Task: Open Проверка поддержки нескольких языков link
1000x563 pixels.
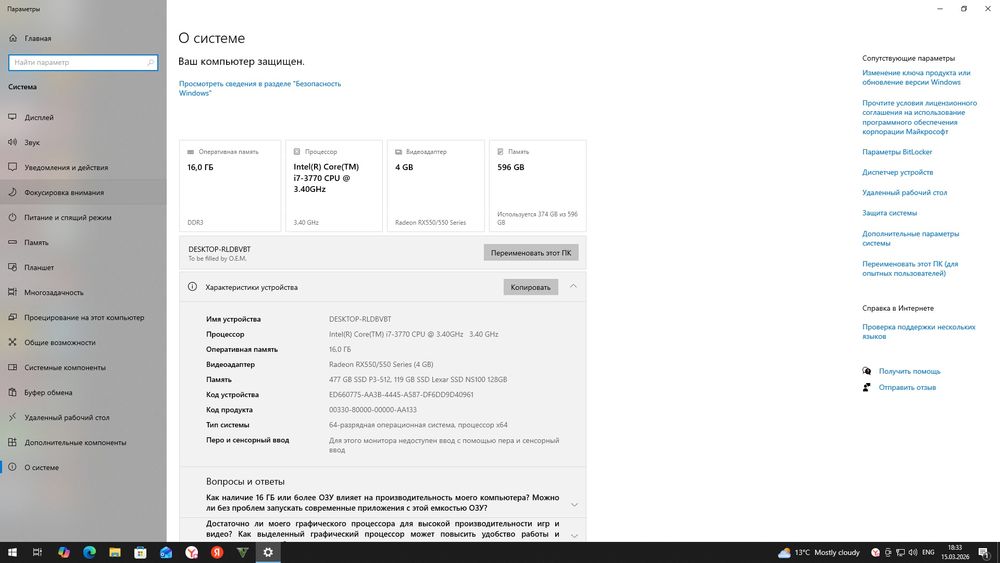Action: click(x=918, y=332)
